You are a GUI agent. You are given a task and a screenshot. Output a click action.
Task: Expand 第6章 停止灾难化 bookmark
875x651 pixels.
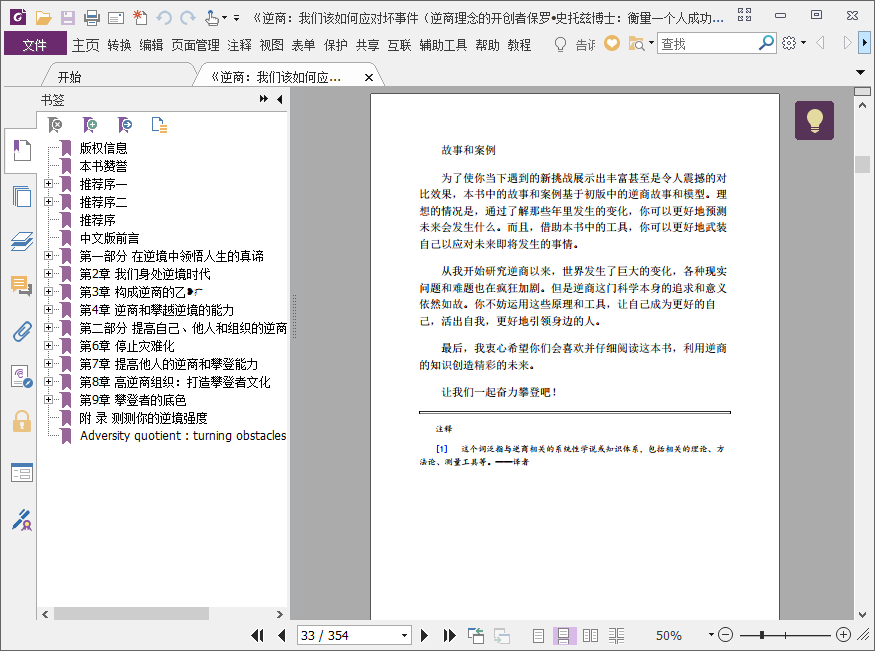[49, 345]
